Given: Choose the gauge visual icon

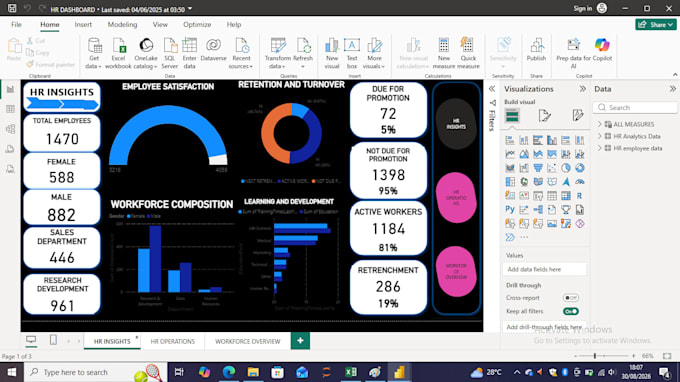Looking at the screenshot, I should coord(580,182).
